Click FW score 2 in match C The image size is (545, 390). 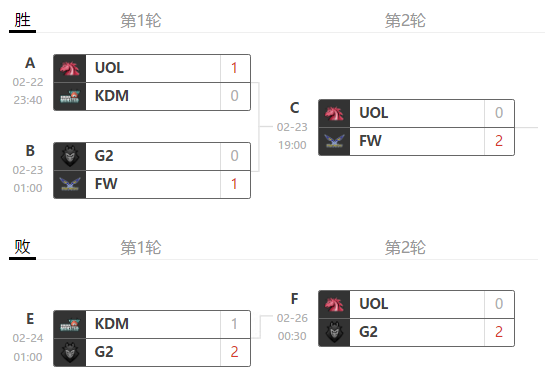point(499,141)
